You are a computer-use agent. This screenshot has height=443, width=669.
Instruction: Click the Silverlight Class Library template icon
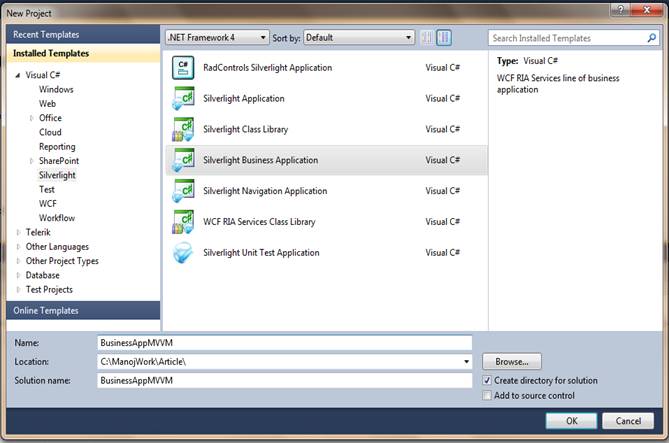click(183, 129)
